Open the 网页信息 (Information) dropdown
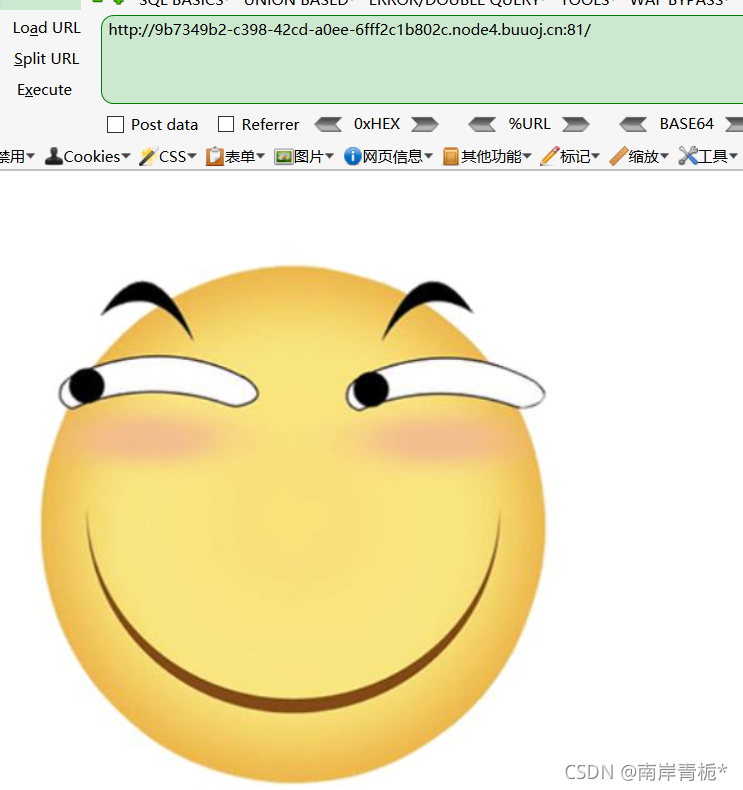The height and width of the screenshot is (790, 743). (388, 157)
